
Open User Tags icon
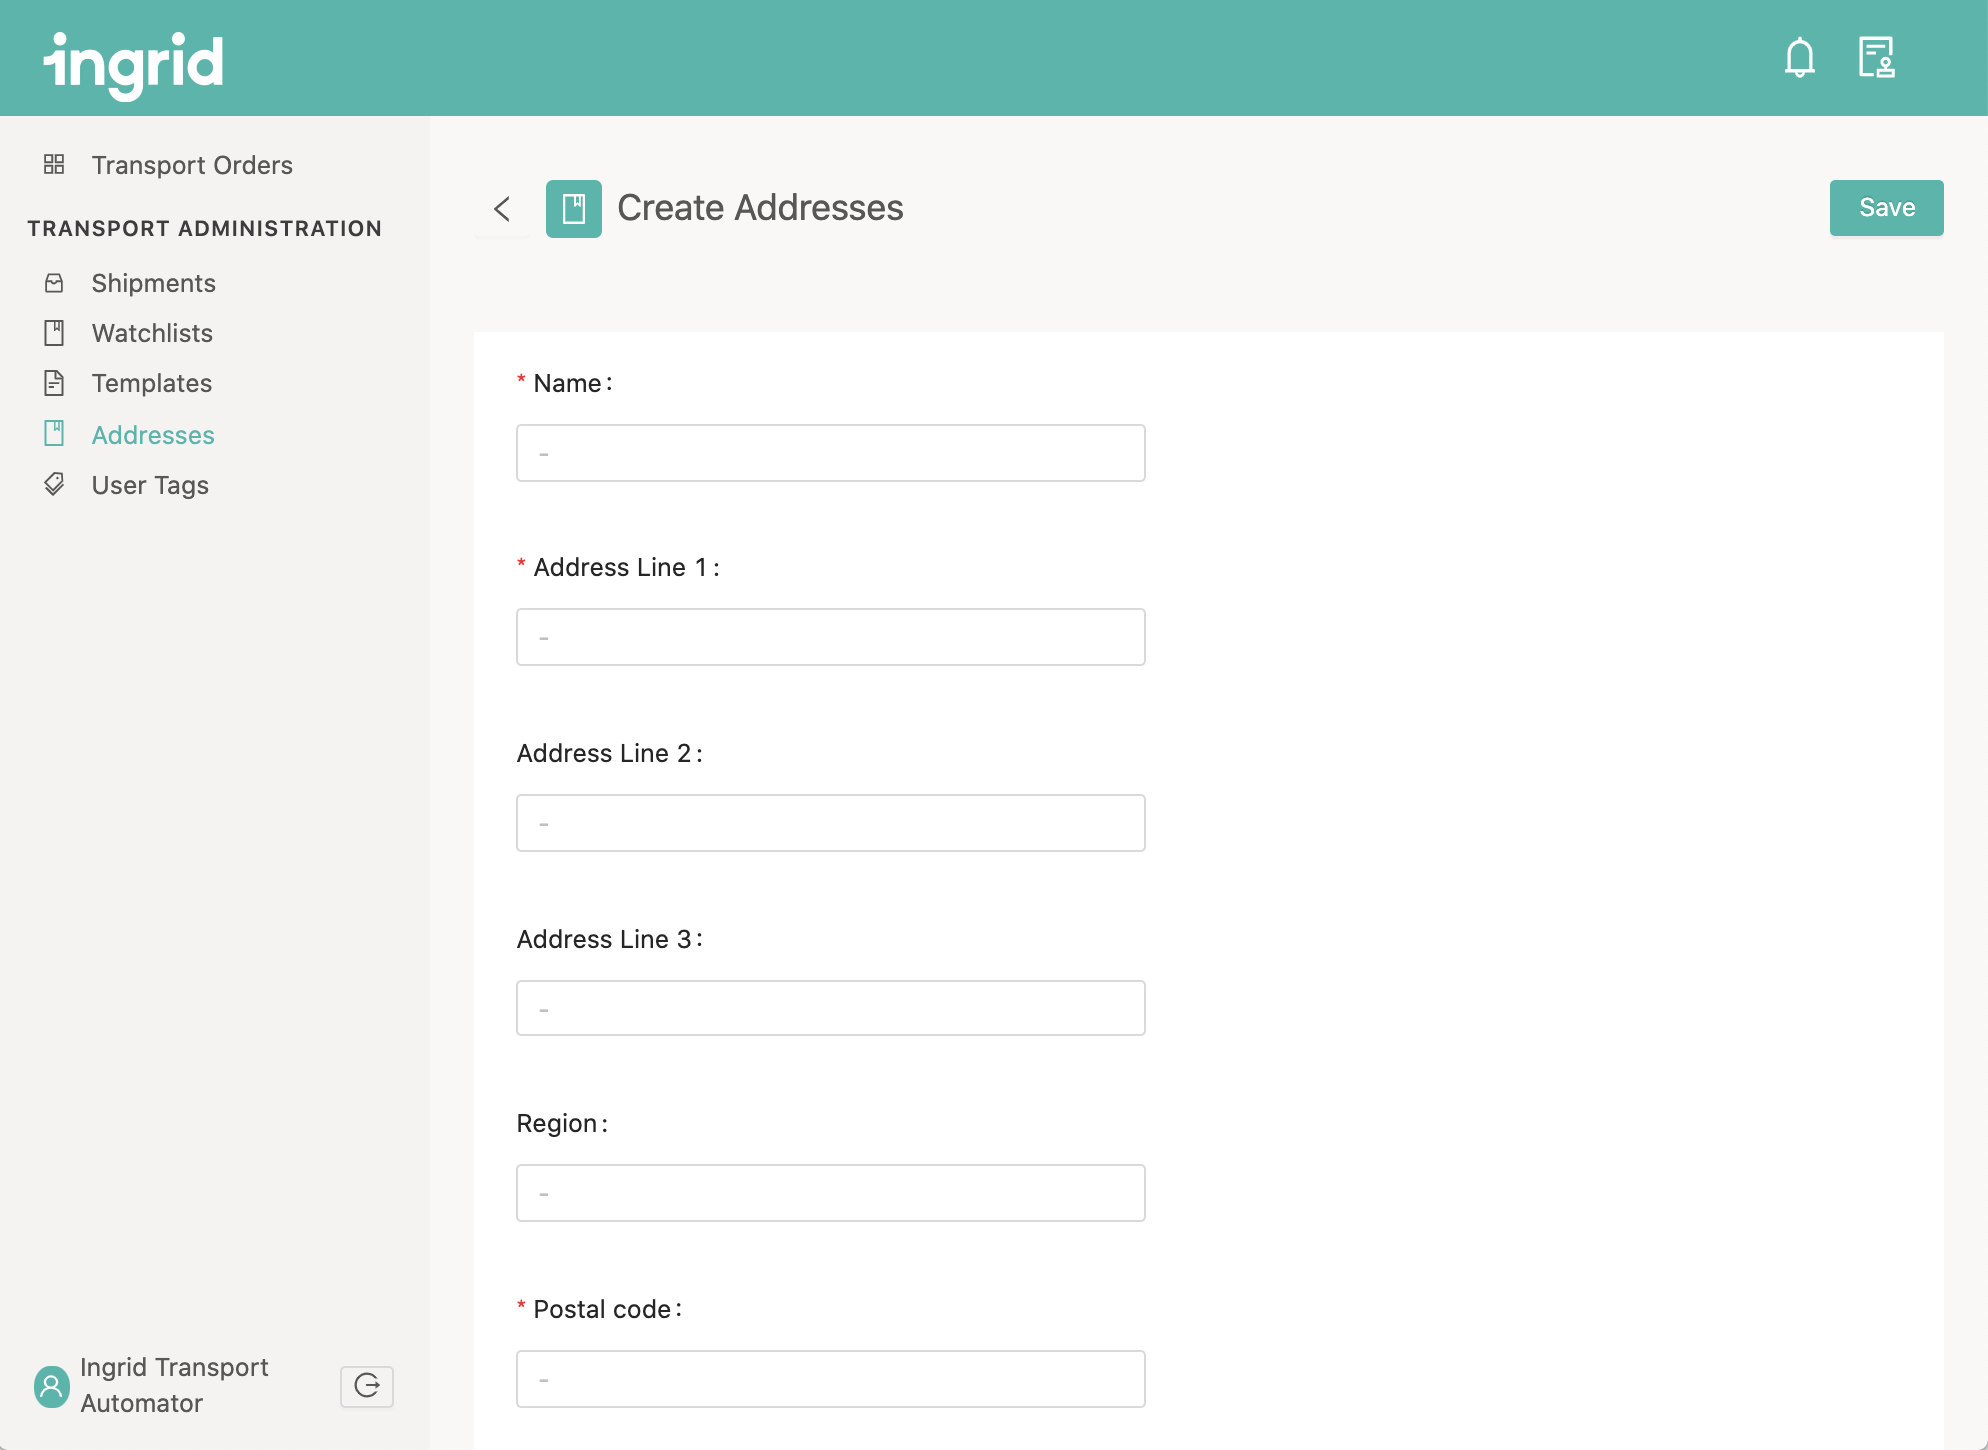tap(54, 483)
